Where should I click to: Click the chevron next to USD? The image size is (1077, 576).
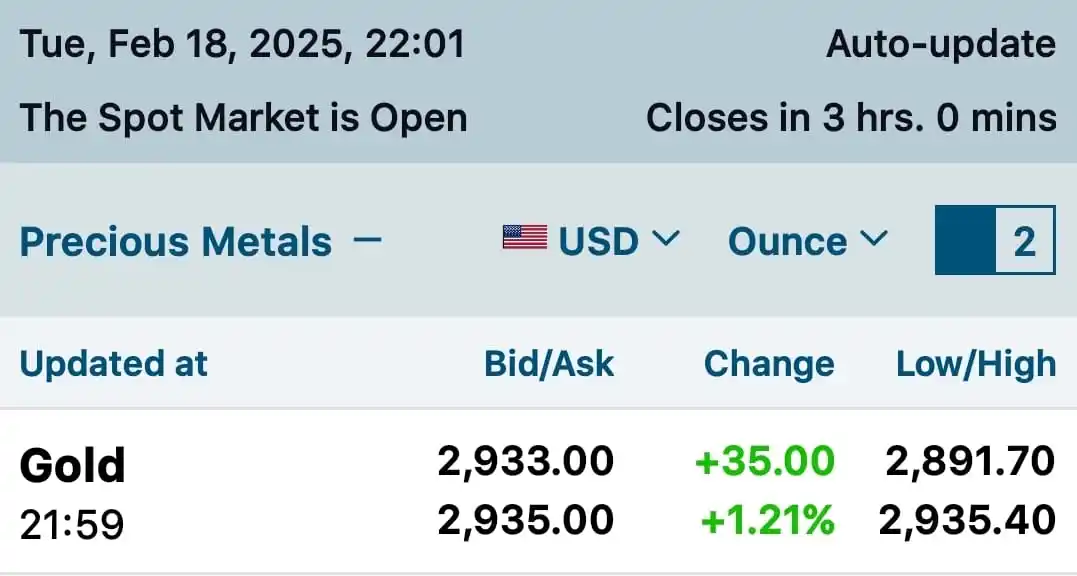click(x=666, y=239)
